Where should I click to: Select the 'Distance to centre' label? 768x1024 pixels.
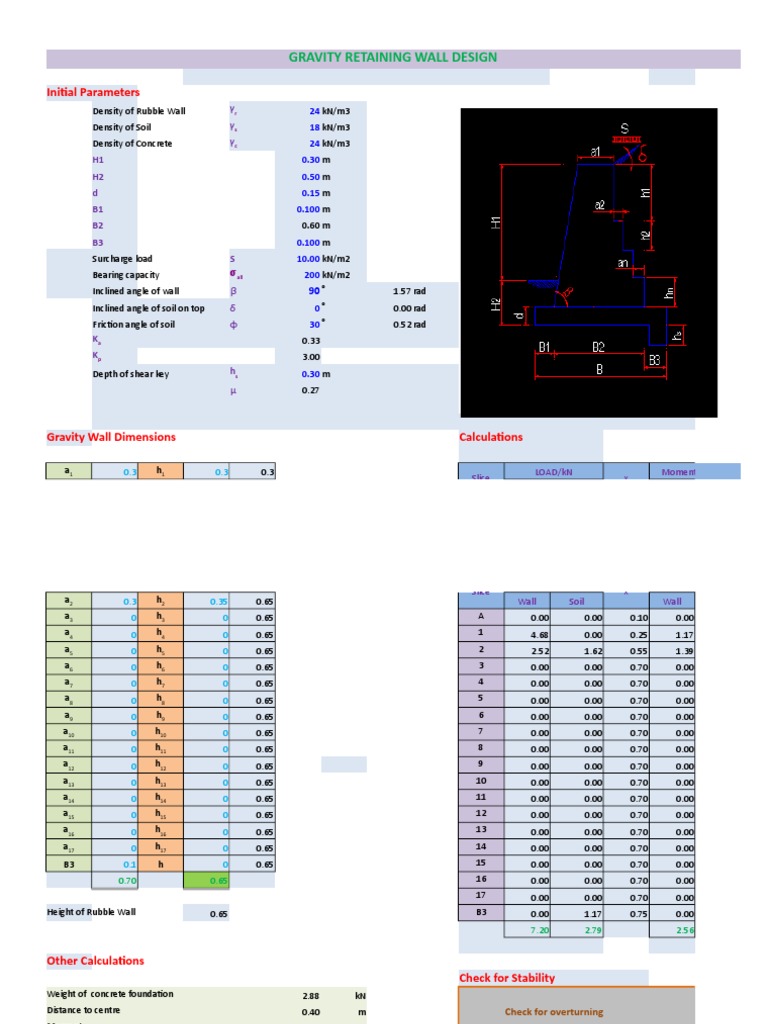84,1010
